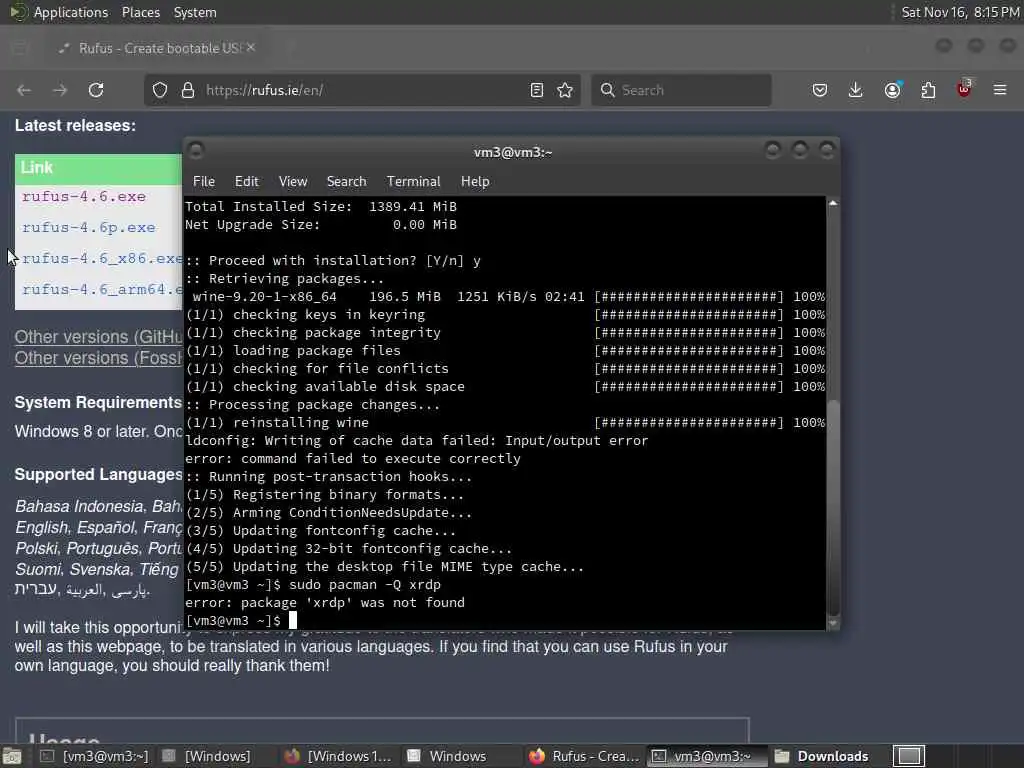Open the Firefox account icon
This screenshot has width=1024, height=768.
click(893, 90)
